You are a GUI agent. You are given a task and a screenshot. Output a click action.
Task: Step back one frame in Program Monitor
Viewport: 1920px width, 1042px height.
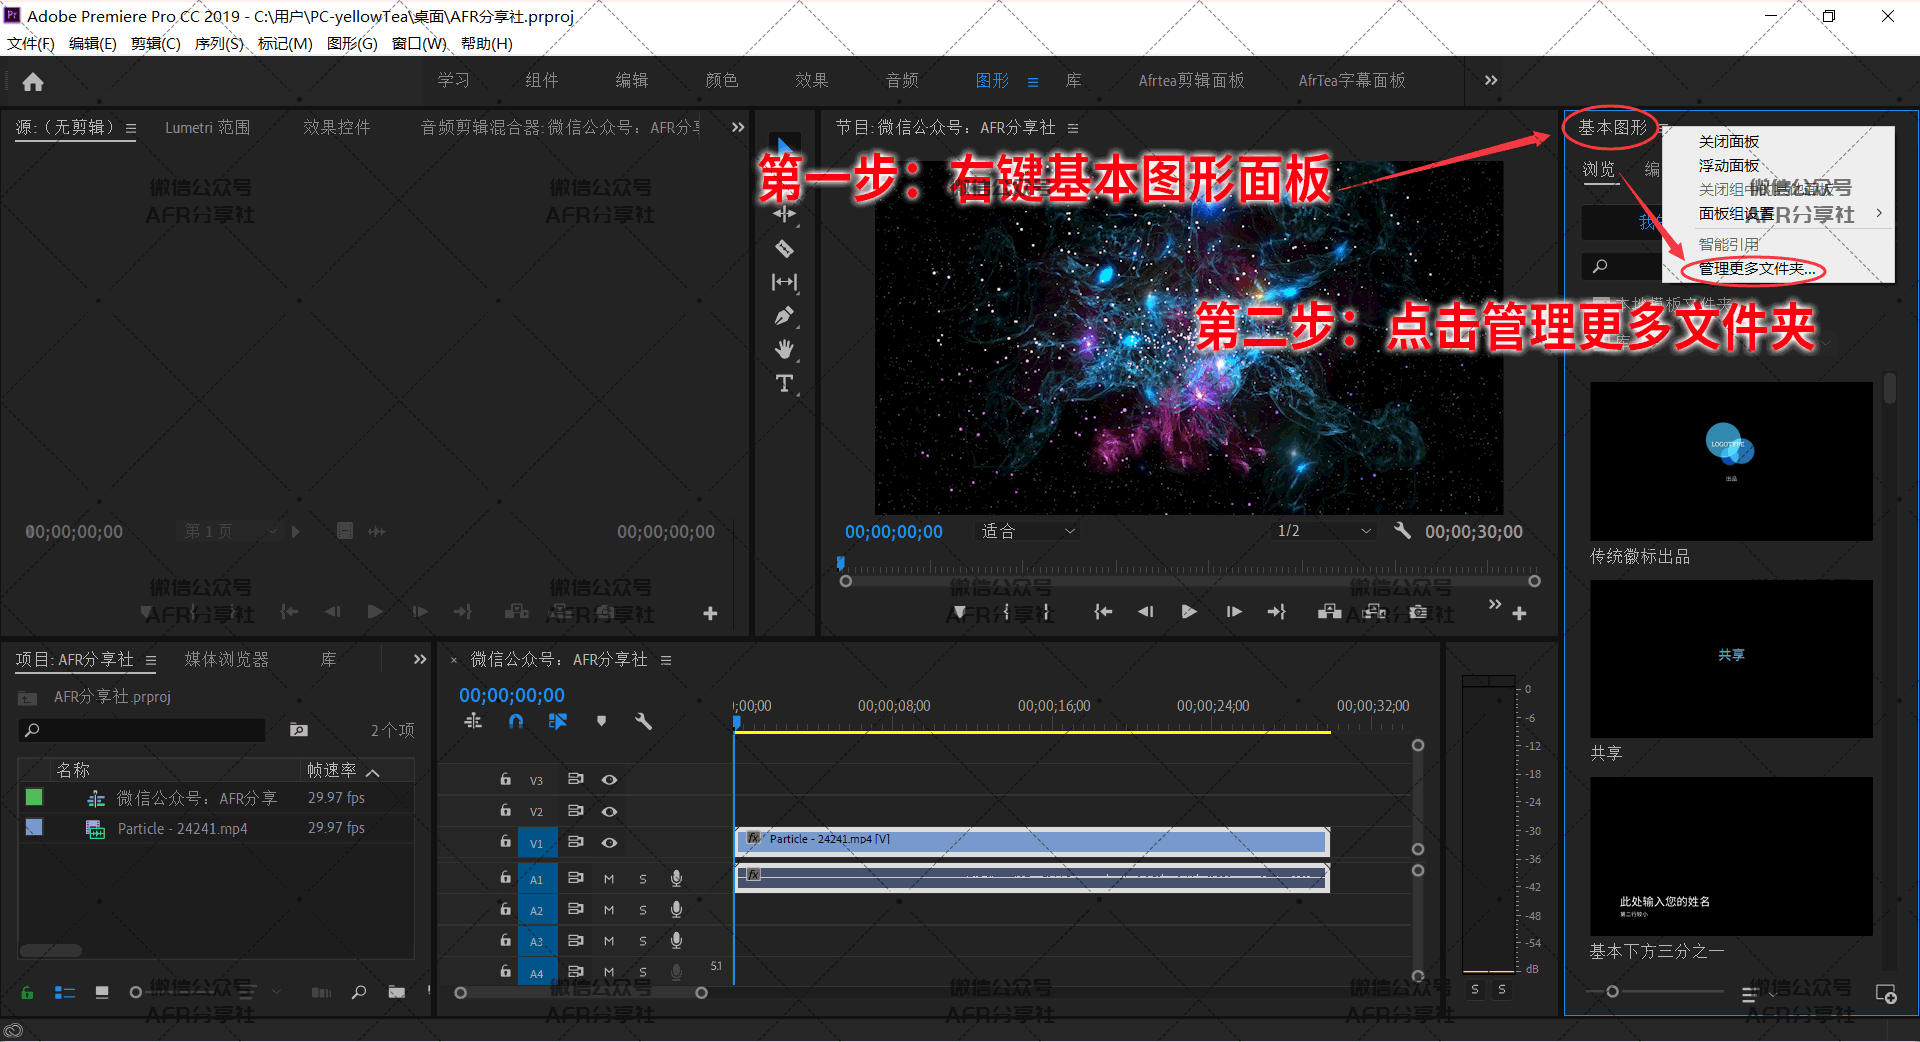point(1145,612)
